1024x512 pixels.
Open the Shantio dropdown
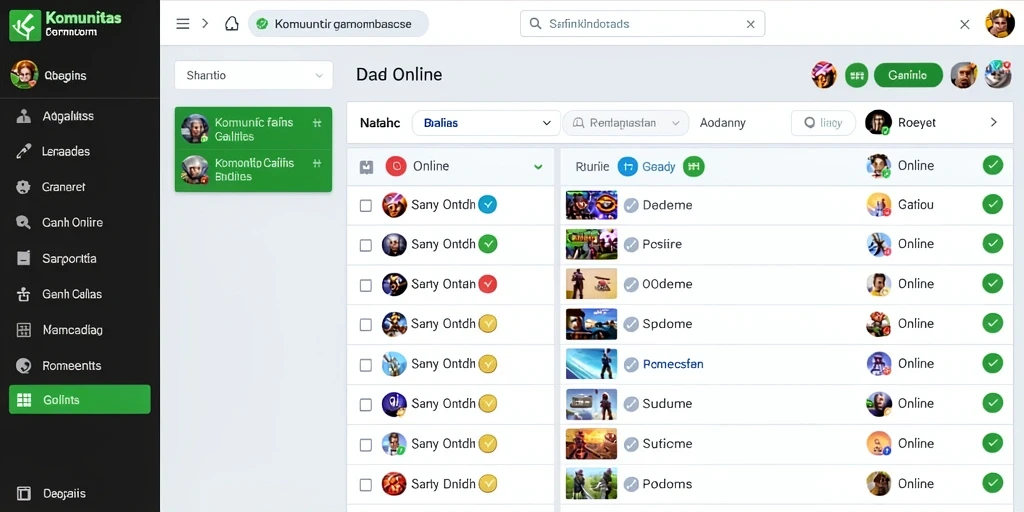coord(254,75)
